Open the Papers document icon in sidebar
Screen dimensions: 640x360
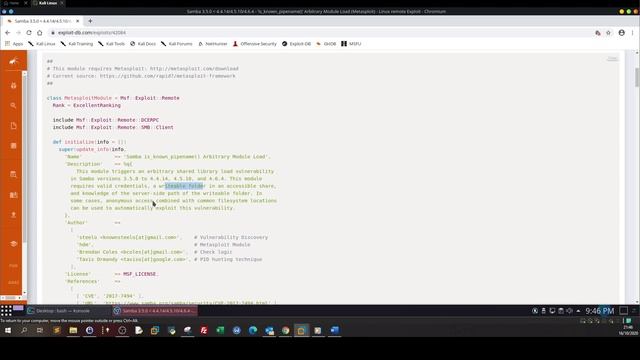point(13,126)
